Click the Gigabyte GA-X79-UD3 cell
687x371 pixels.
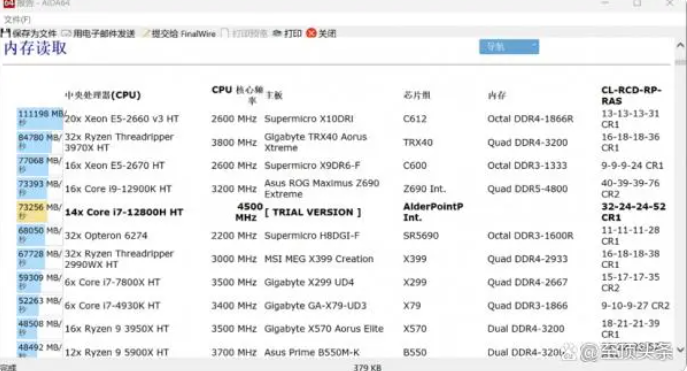pyautogui.click(x=315, y=306)
